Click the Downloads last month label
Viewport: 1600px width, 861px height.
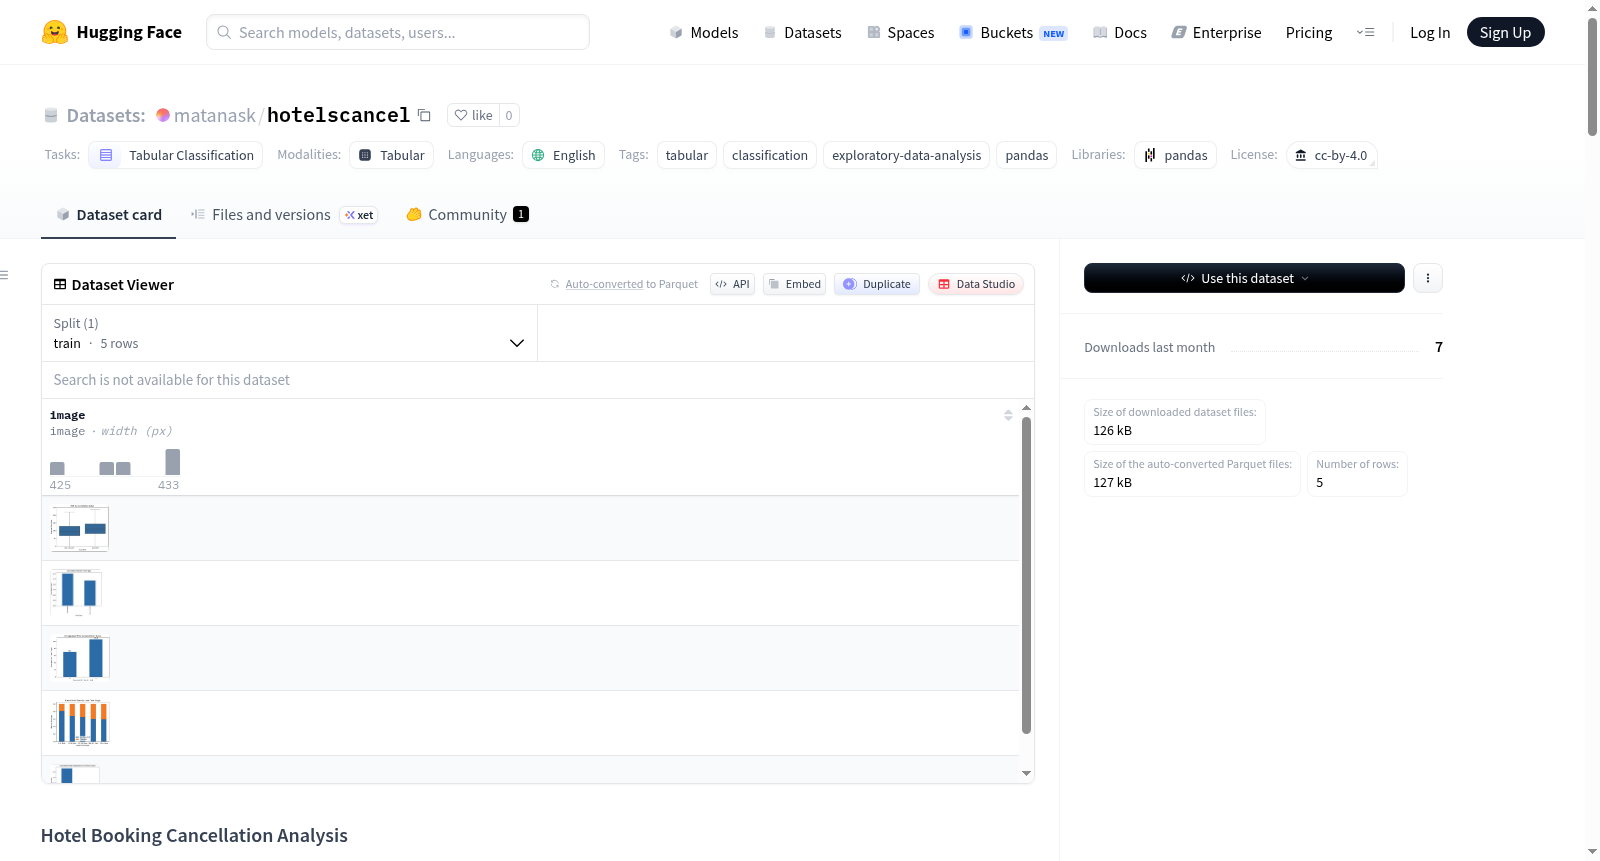click(x=1150, y=347)
